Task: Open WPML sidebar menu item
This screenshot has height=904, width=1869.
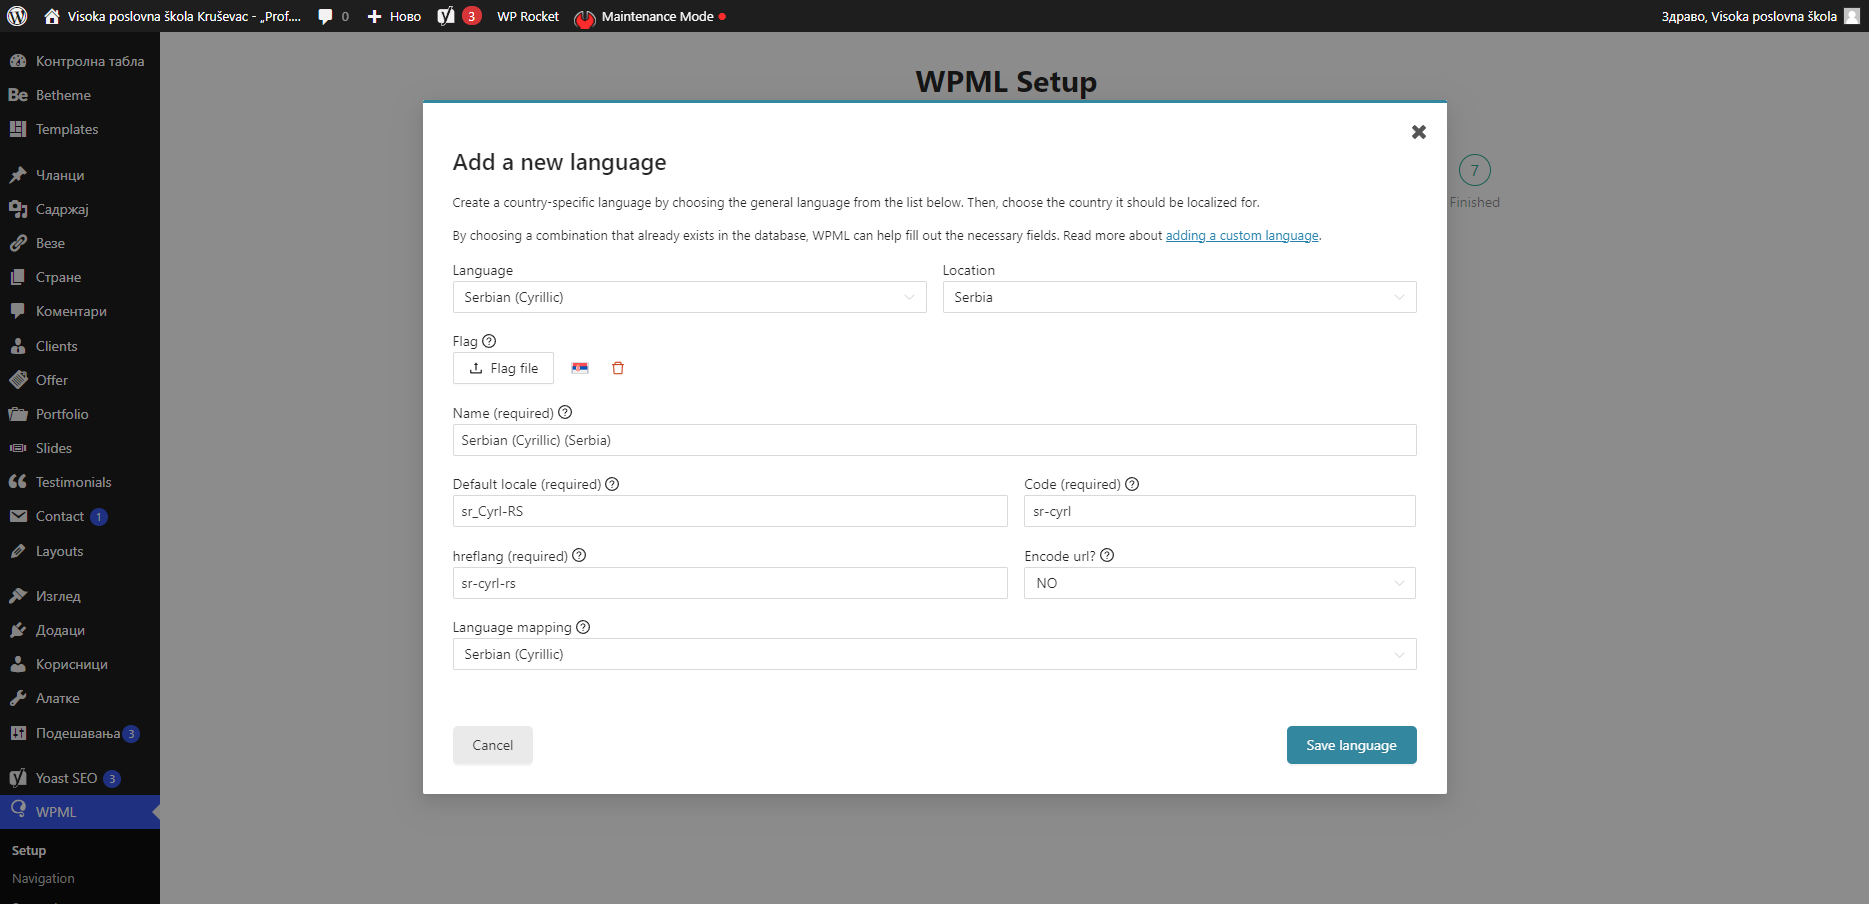Action: tap(80, 812)
